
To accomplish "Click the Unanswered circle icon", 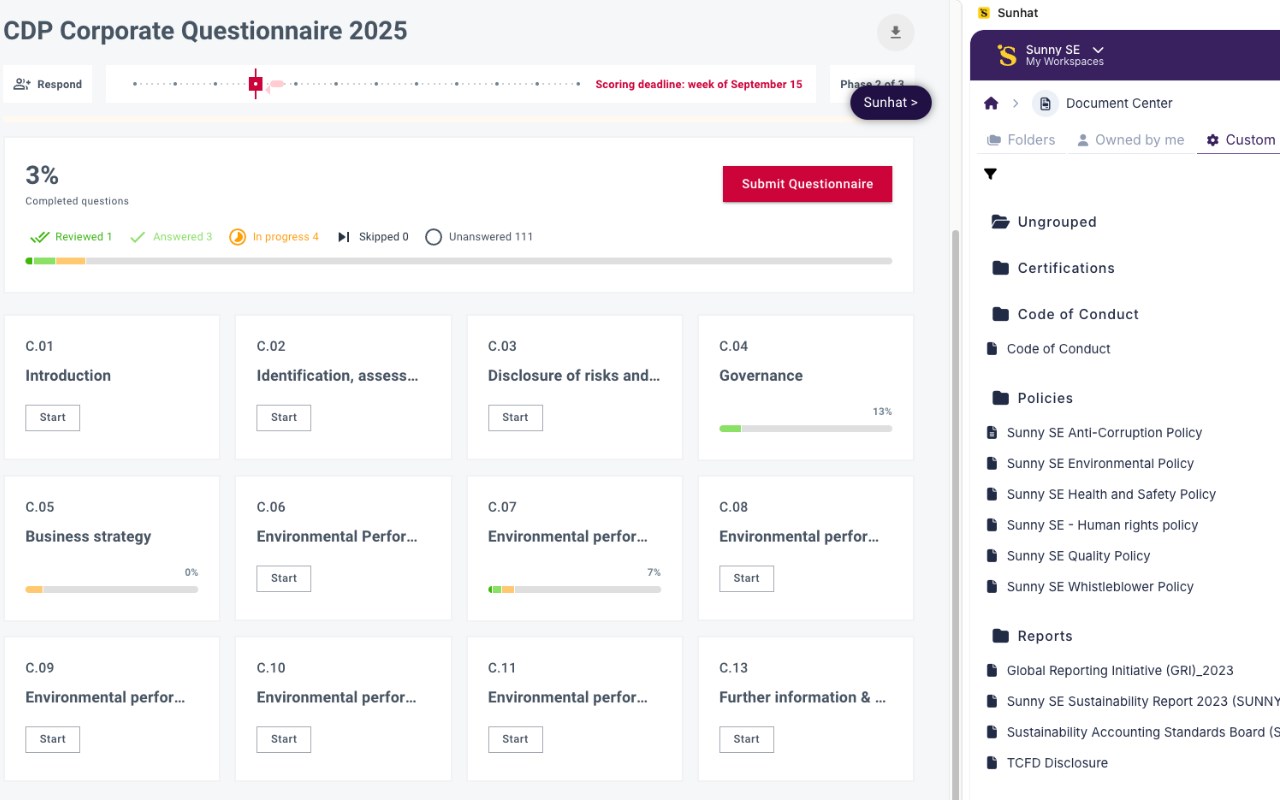I will point(433,237).
